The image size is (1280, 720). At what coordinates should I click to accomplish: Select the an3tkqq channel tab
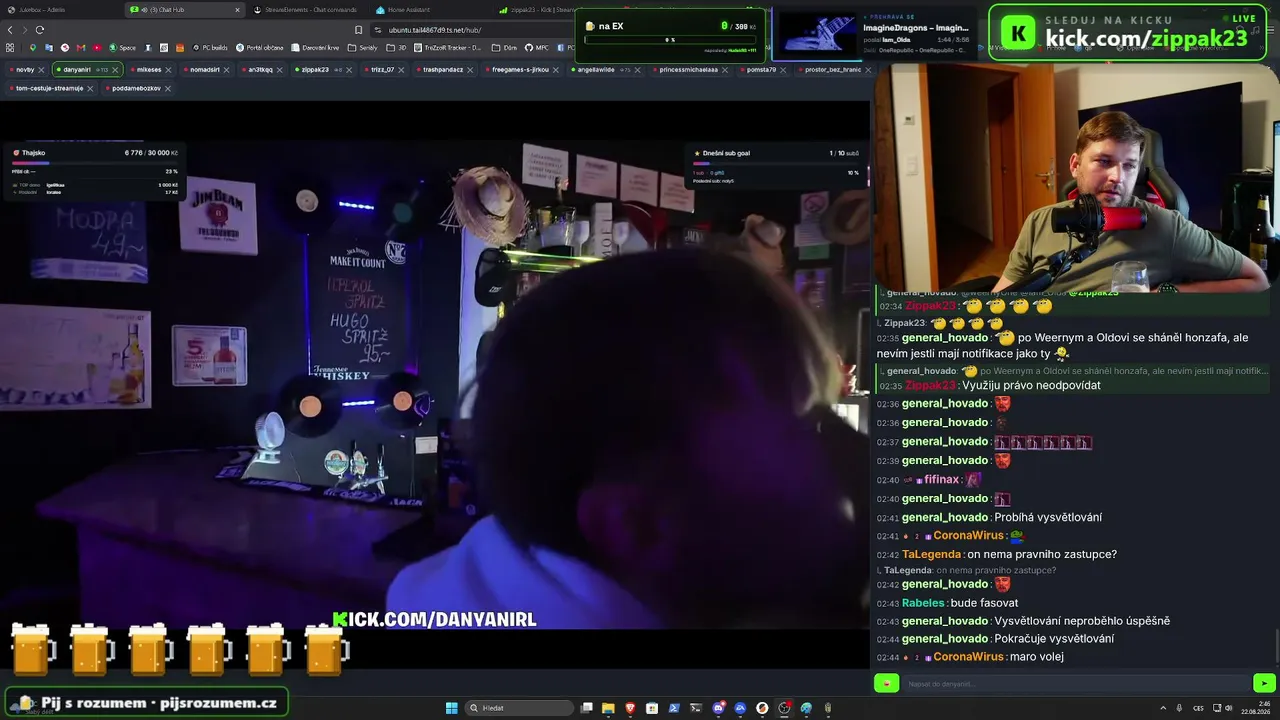[x=261, y=70]
